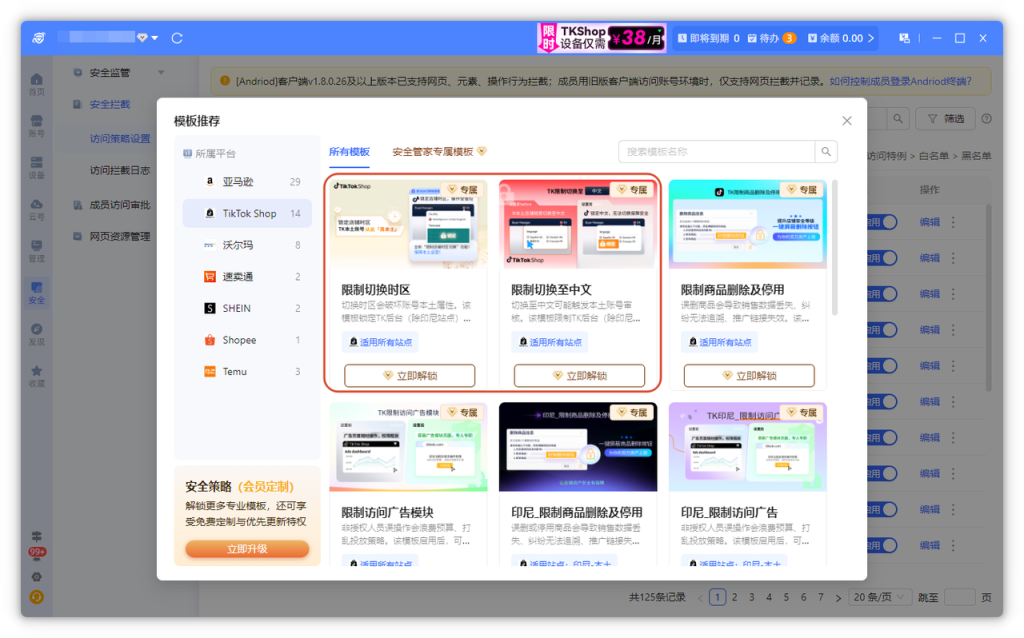
Task: Open the 20条/页 page size dropdown
Action: point(877,597)
